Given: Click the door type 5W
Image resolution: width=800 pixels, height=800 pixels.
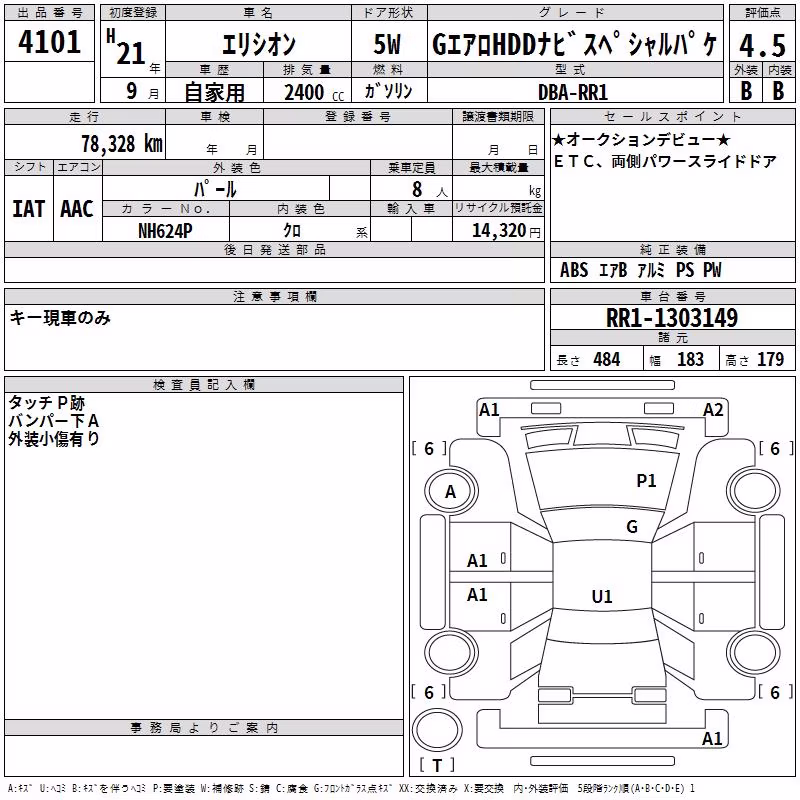Looking at the screenshot, I should click(387, 44).
